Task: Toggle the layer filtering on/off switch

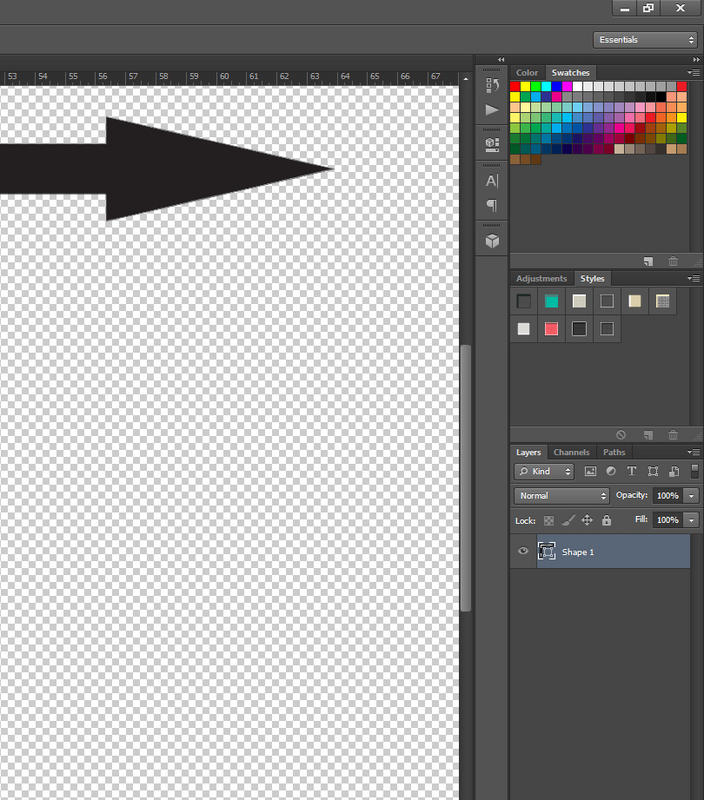Action: (x=694, y=471)
